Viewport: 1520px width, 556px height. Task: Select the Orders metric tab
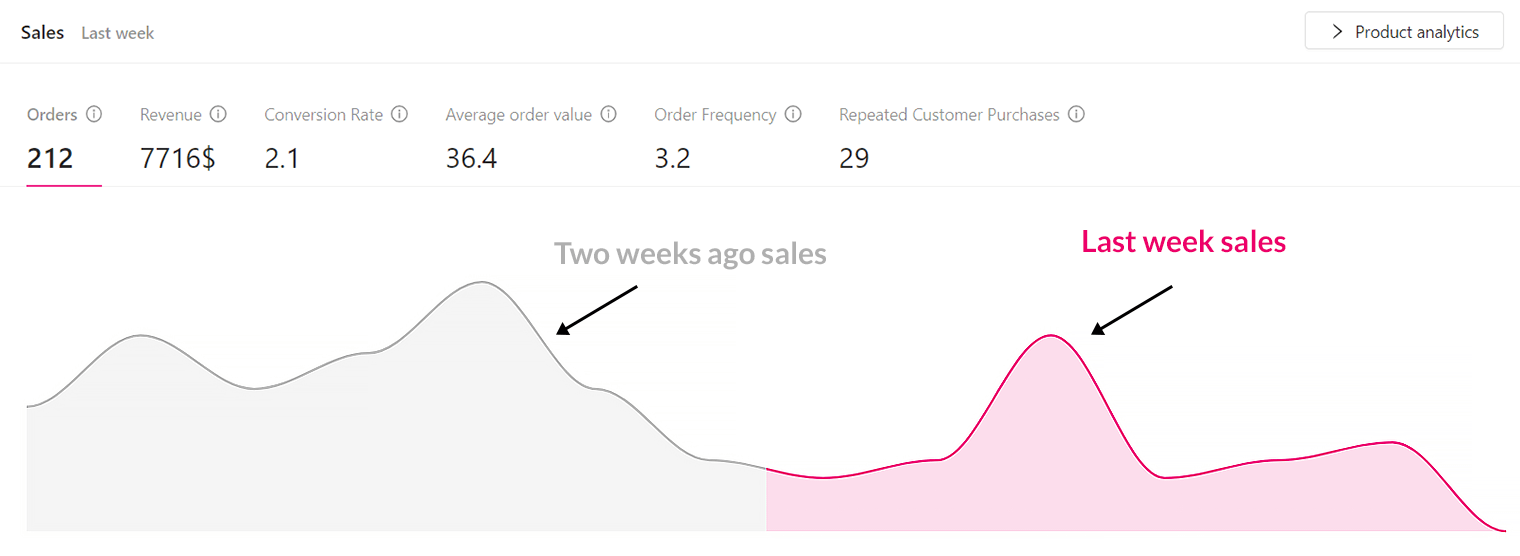coord(52,138)
